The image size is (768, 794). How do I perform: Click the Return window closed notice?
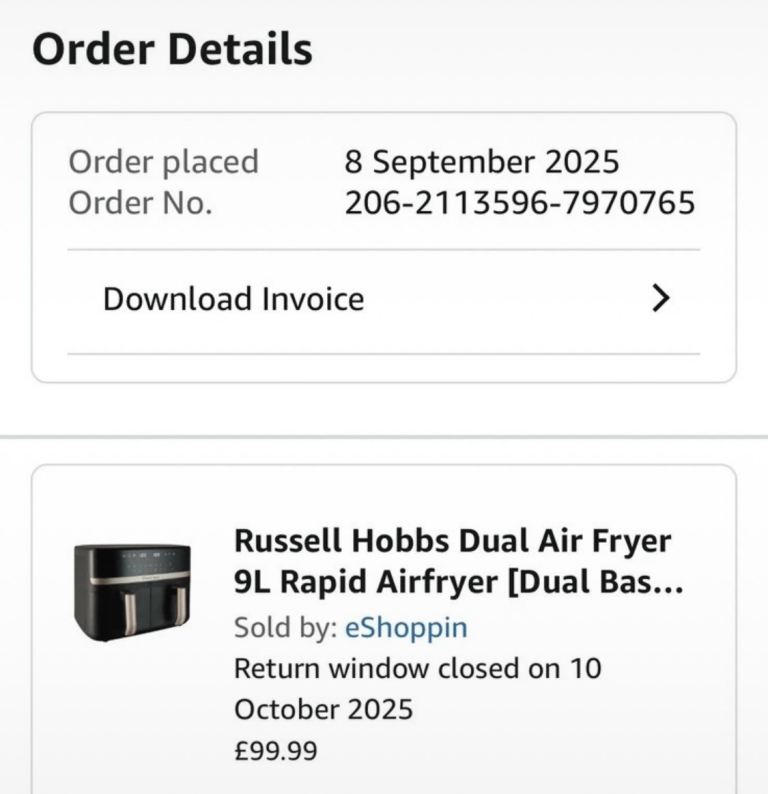418,689
